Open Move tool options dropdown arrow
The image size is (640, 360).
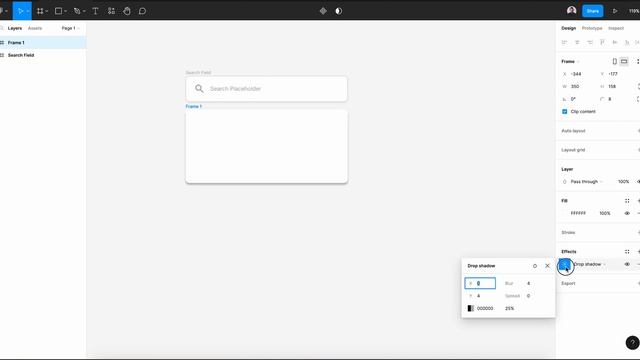(x=28, y=11)
